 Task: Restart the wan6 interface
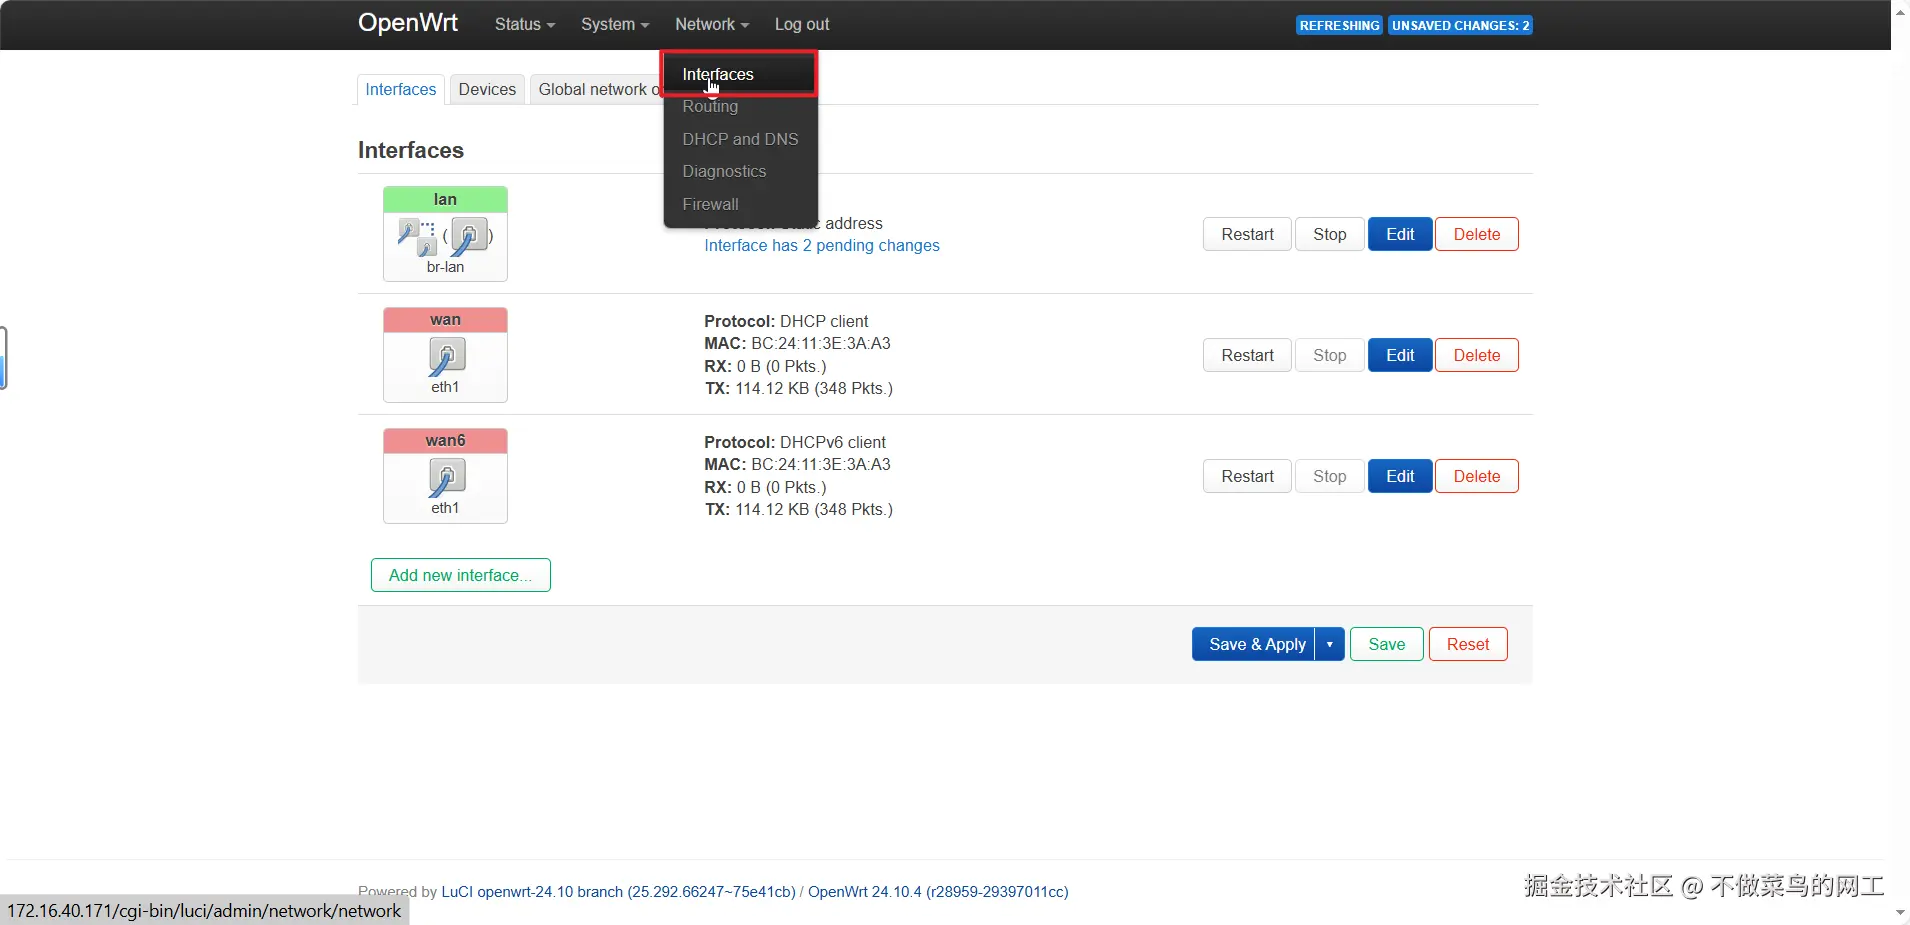(x=1247, y=476)
